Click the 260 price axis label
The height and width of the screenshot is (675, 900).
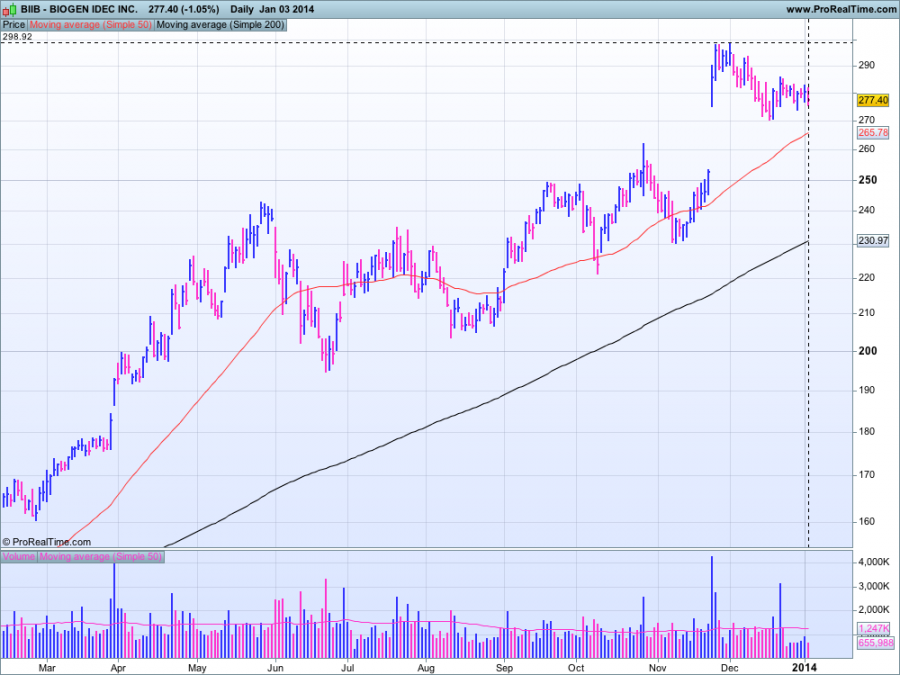coord(867,149)
